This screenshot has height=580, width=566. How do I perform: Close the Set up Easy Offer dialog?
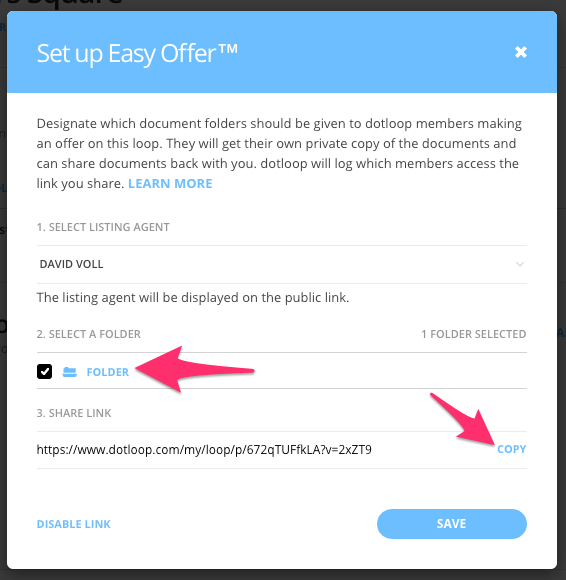pyautogui.click(x=520, y=52)
